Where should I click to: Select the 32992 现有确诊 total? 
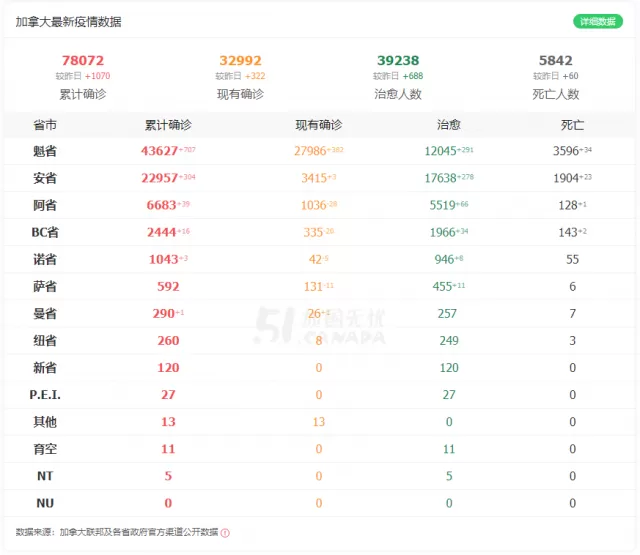pyautogui.click(x=240, y=60)
